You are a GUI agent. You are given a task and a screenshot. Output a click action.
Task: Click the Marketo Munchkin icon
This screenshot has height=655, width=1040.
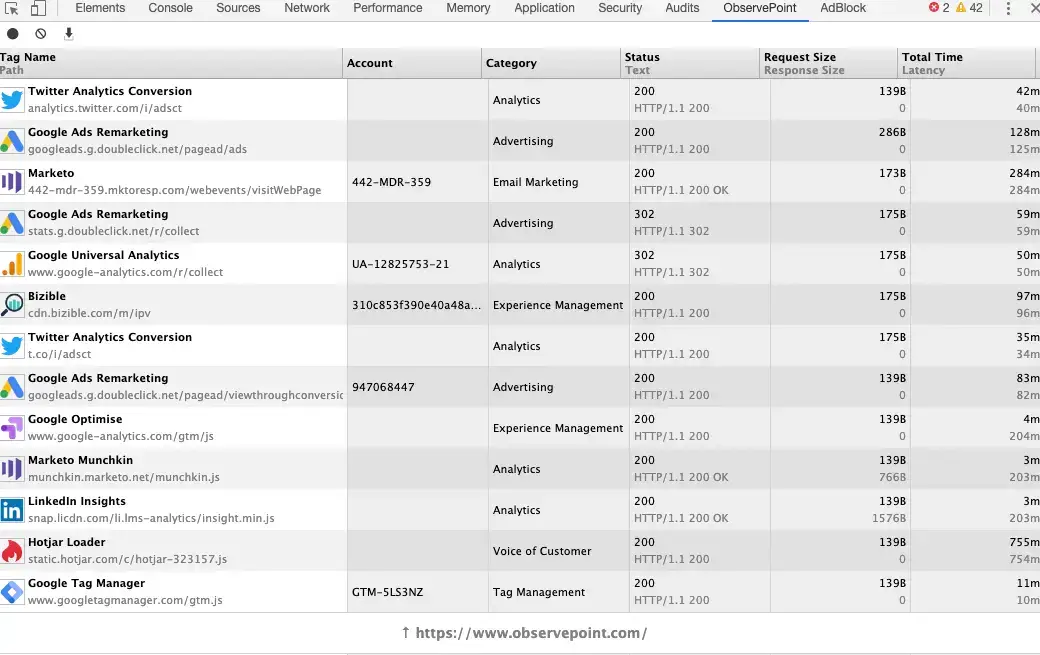click(x=12, y=469)
